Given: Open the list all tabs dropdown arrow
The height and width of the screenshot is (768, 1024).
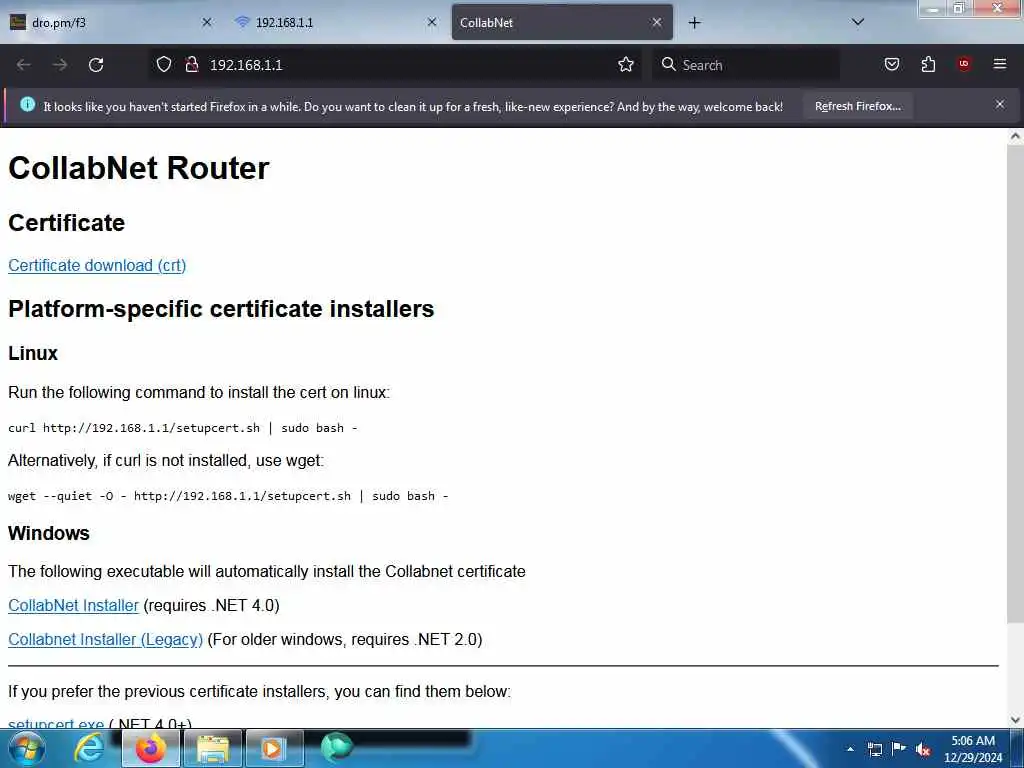Looking at the screenshot, I should (x=858, y=22).
